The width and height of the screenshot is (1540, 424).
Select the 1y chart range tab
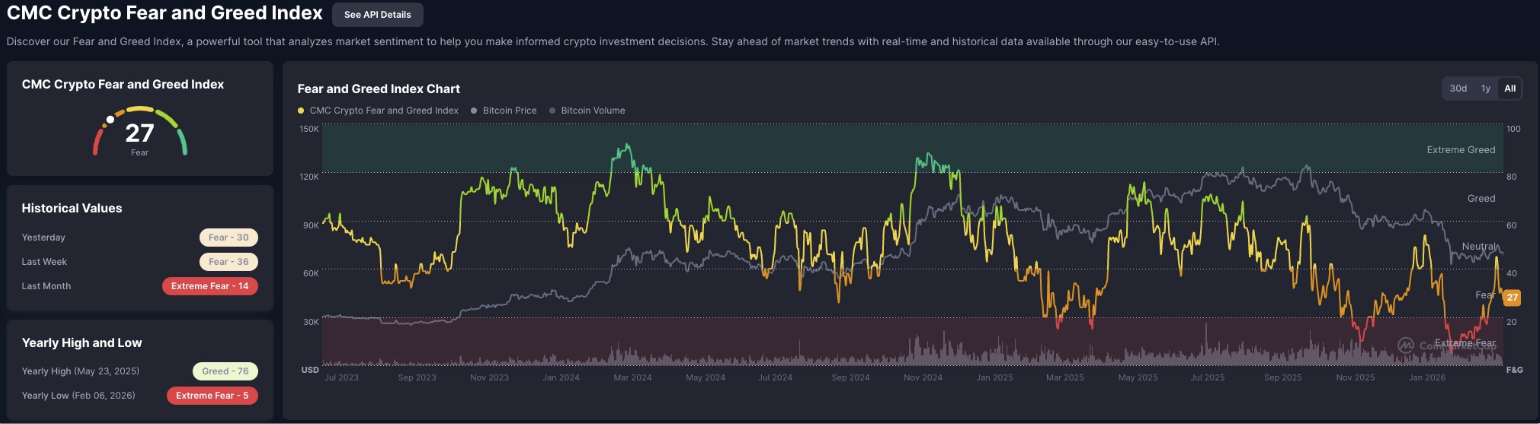(x=1485, y=89)
